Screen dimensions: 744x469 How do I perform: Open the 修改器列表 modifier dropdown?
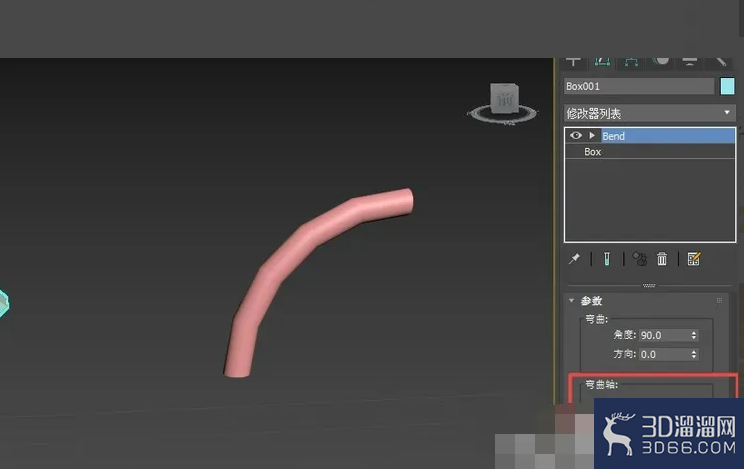(650, 113)
